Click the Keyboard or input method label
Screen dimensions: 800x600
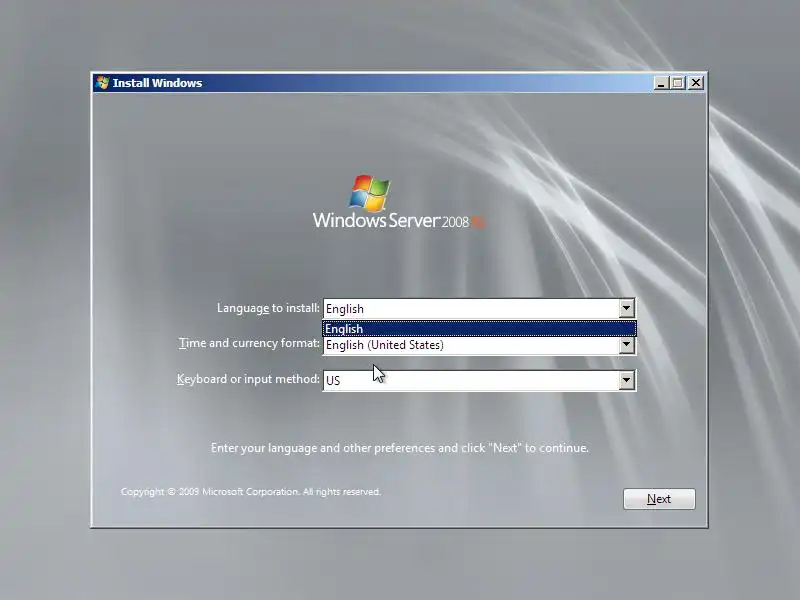(248, 379)
